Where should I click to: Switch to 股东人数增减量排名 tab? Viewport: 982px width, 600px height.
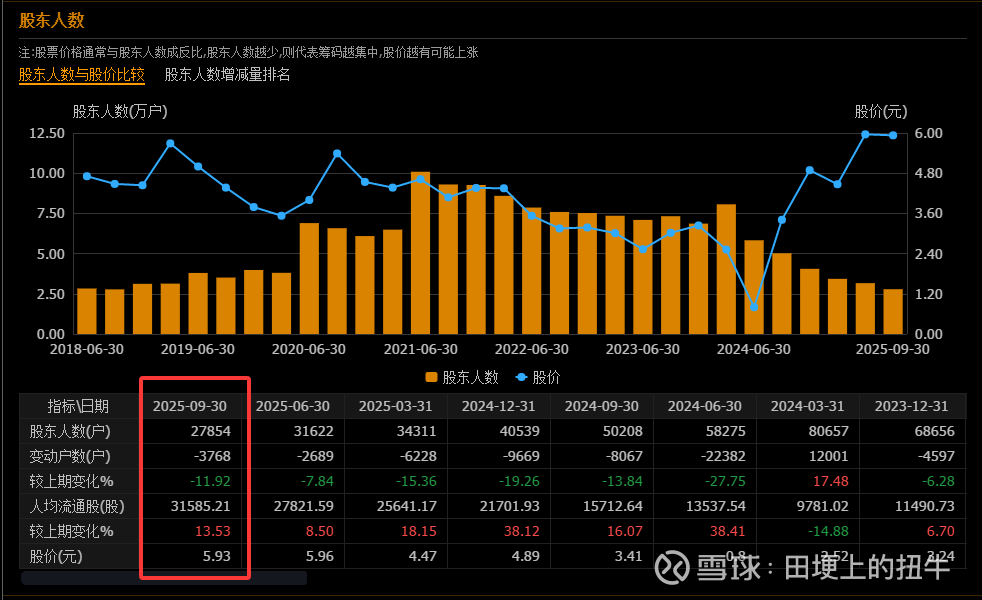(x=227, y=75)
